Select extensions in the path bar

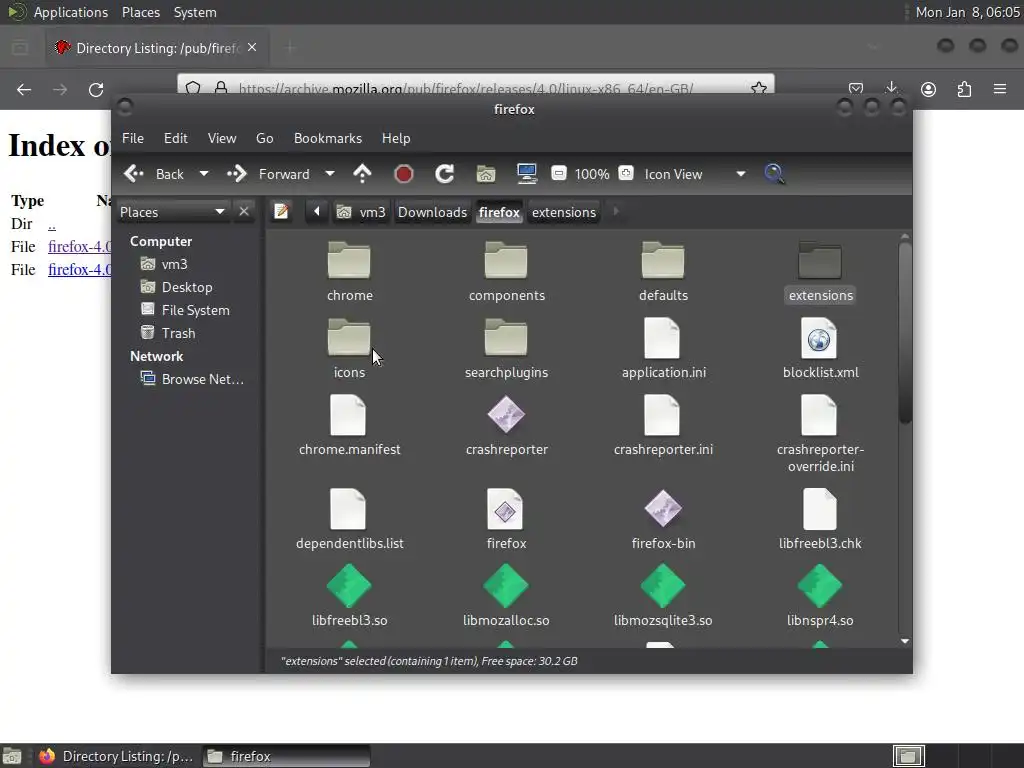(564, 212)
